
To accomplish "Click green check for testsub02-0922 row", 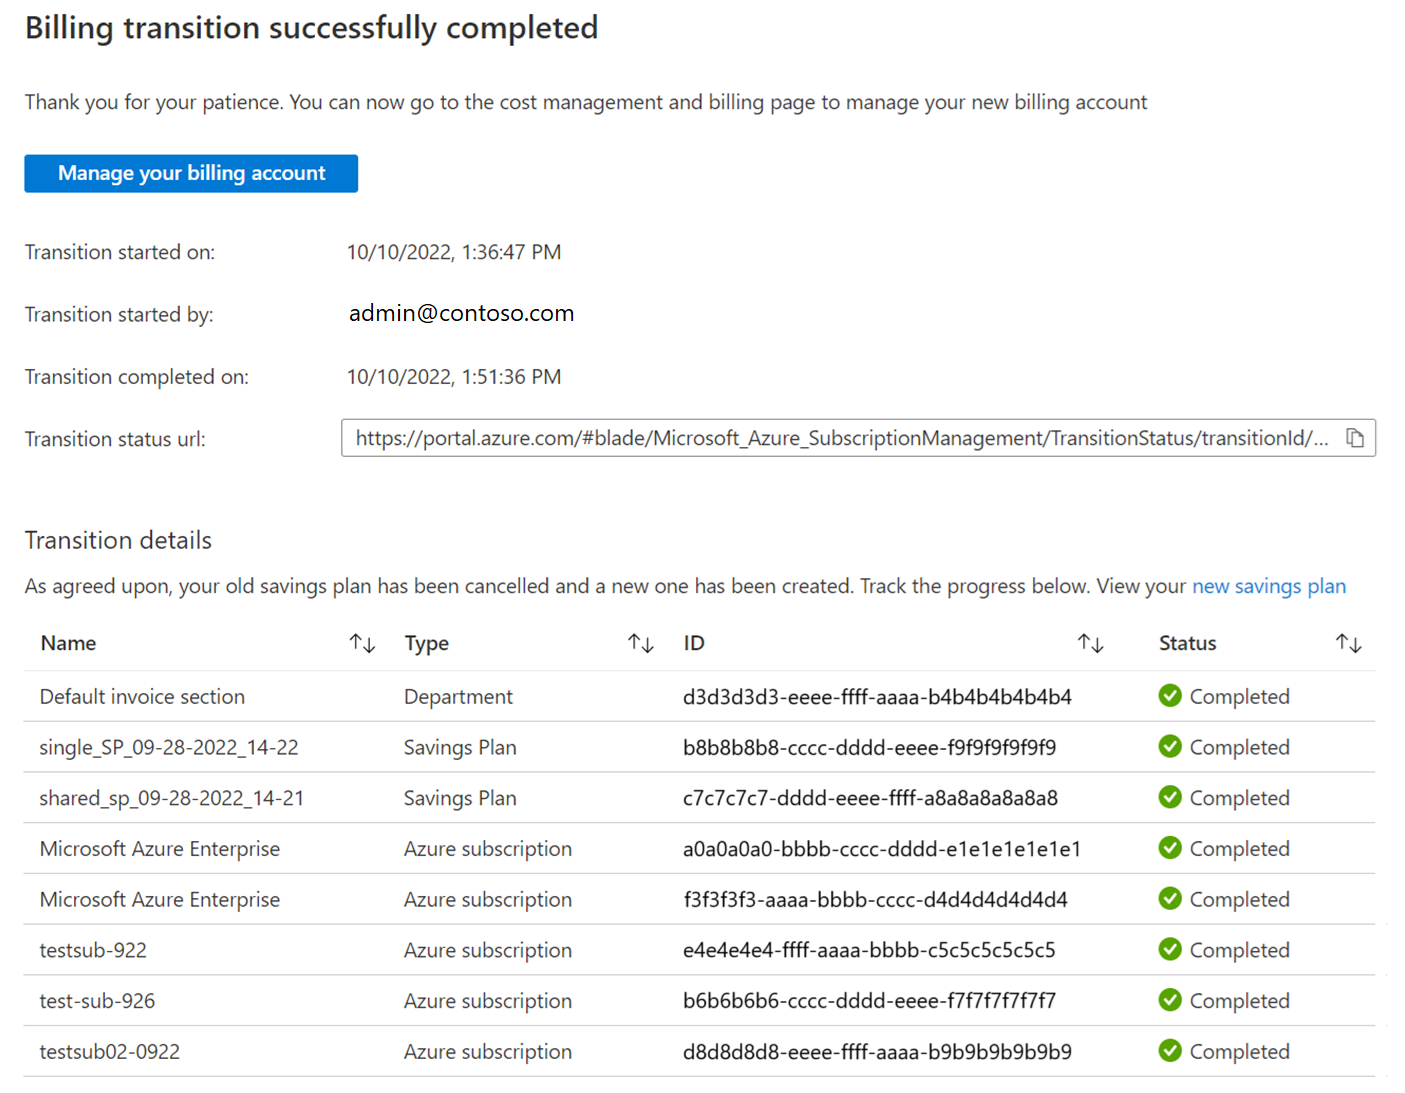I will [1170, 1051].
